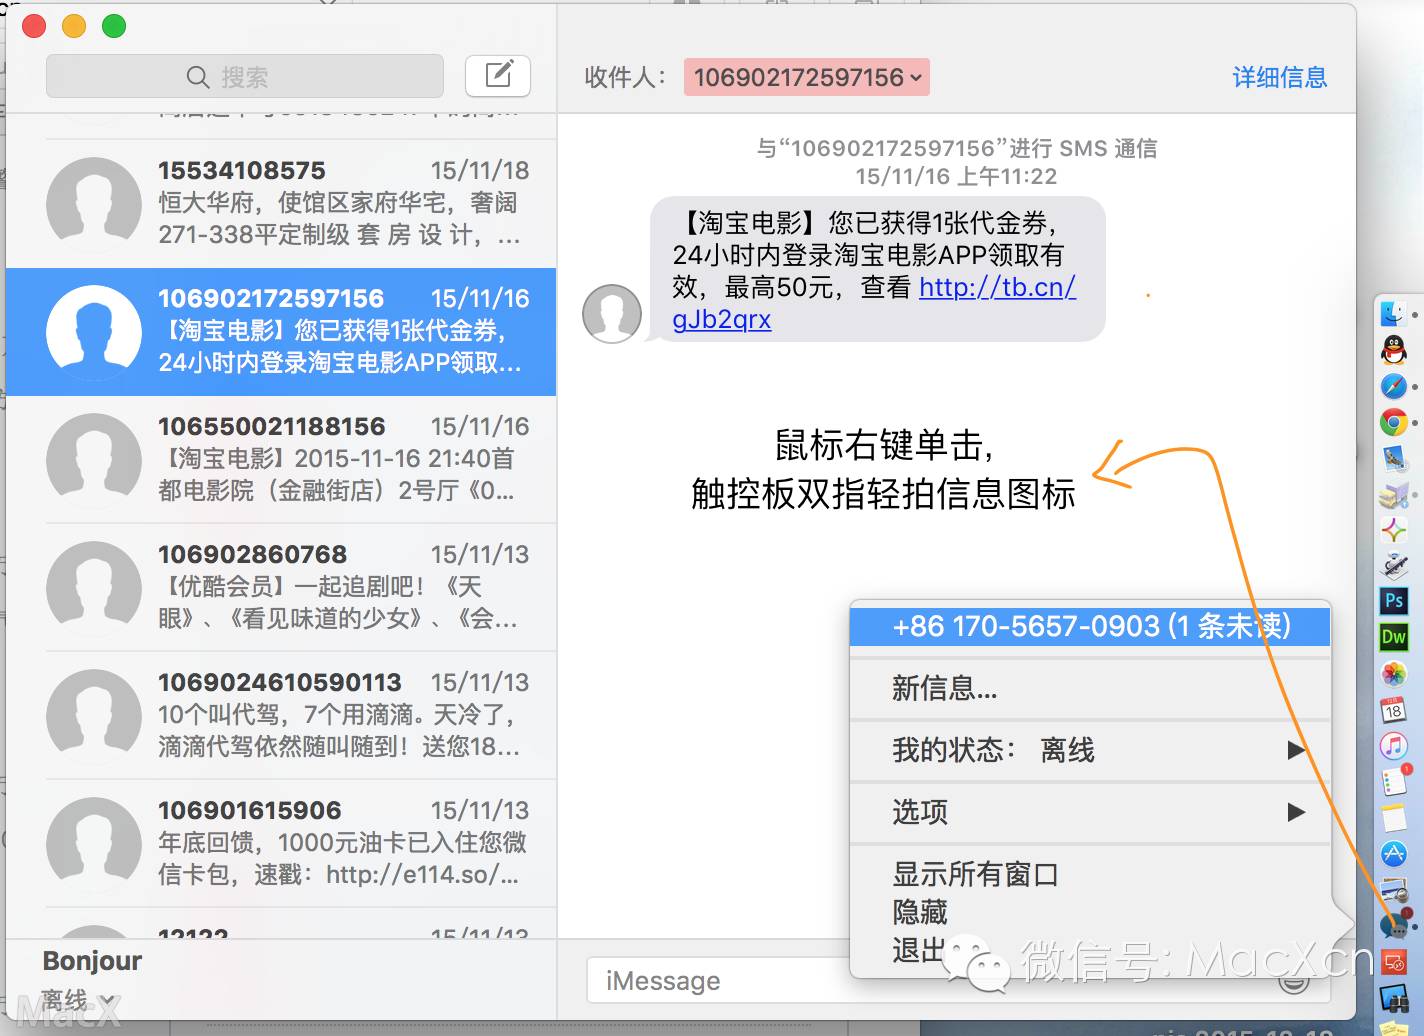Click the 搜索 search field

click(x=245, y=77)
